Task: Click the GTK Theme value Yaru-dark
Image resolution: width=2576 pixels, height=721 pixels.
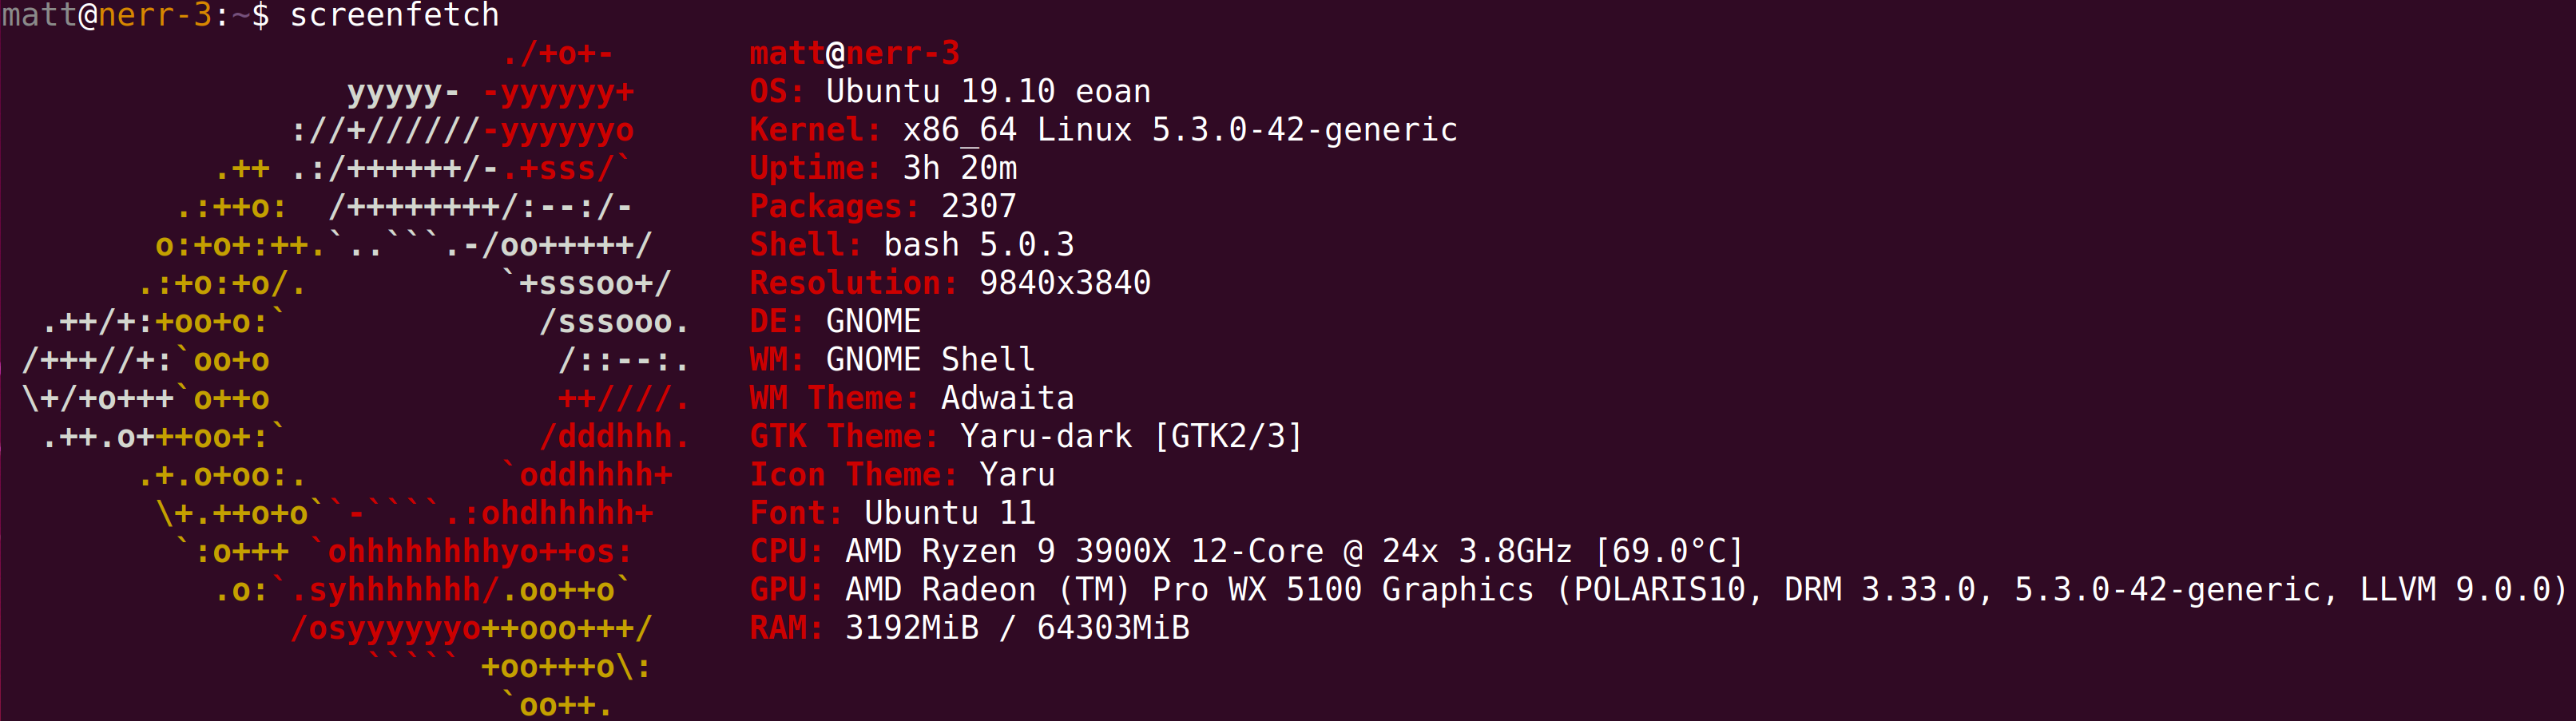Action: [x=1046, y=437]
